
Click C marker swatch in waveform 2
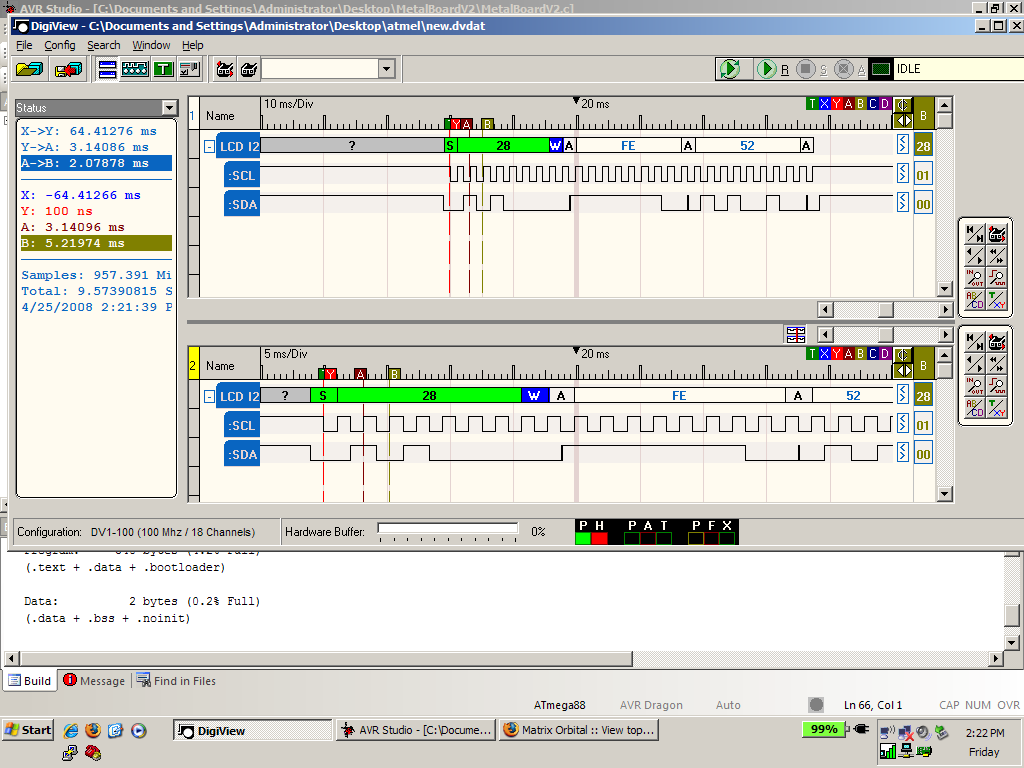[872, 353]
